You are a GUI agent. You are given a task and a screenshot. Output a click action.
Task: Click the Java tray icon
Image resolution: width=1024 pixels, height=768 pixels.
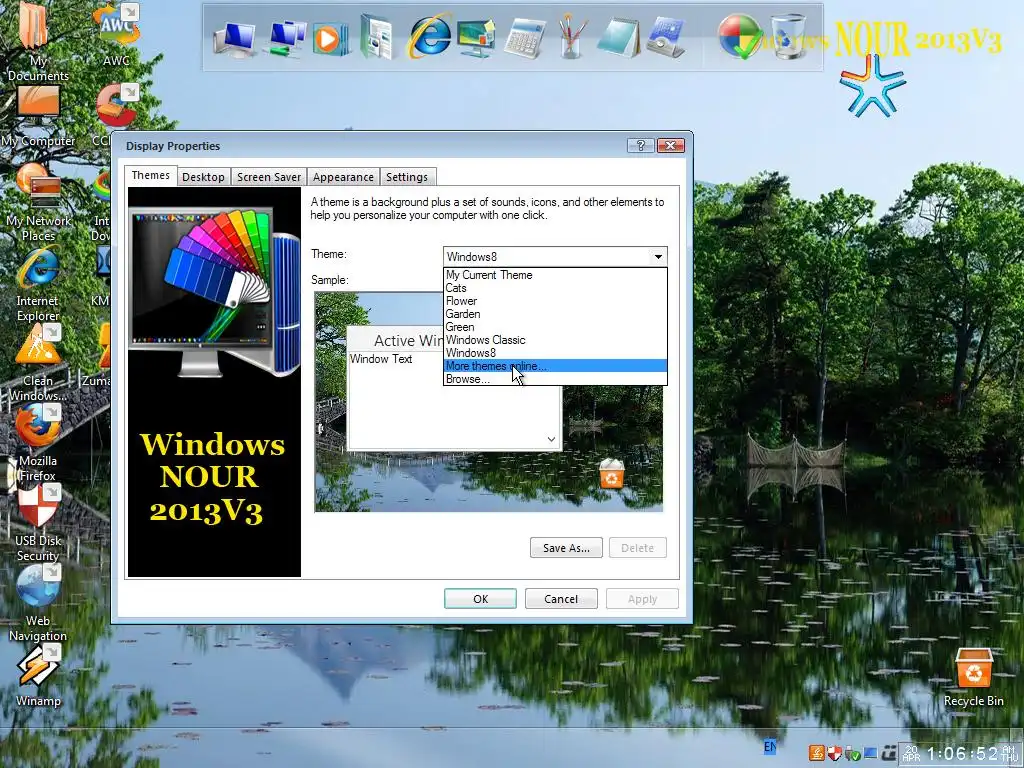coord(816,753)
